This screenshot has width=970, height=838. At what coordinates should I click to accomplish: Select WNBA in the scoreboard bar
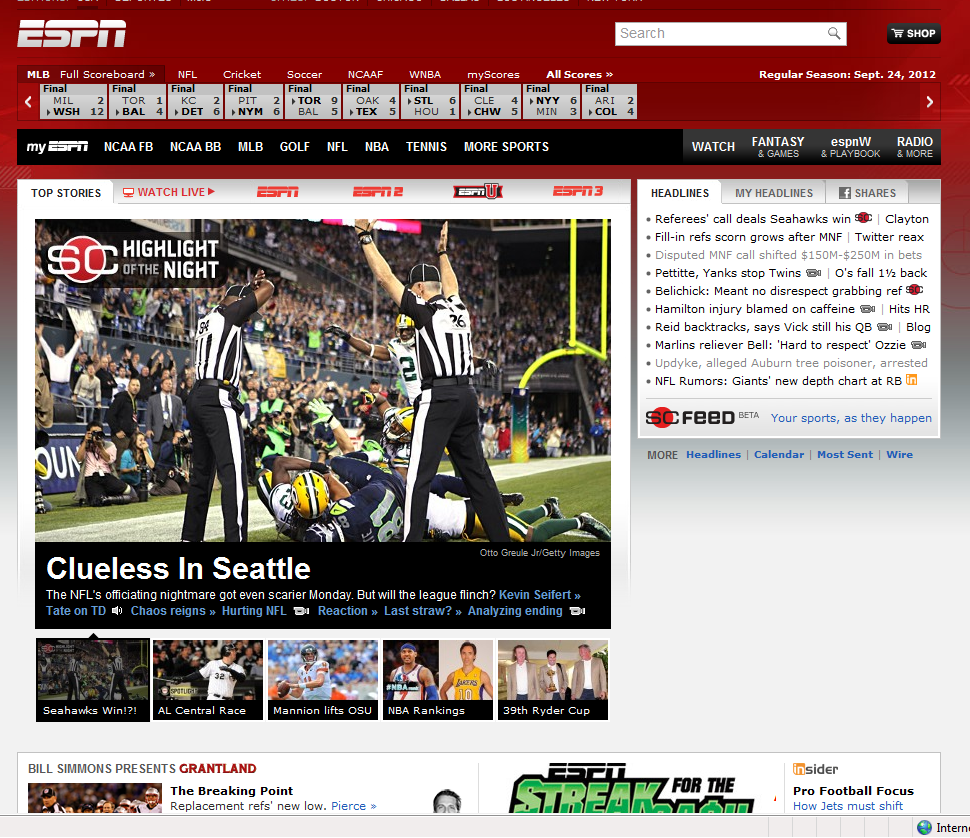[425, 74]
